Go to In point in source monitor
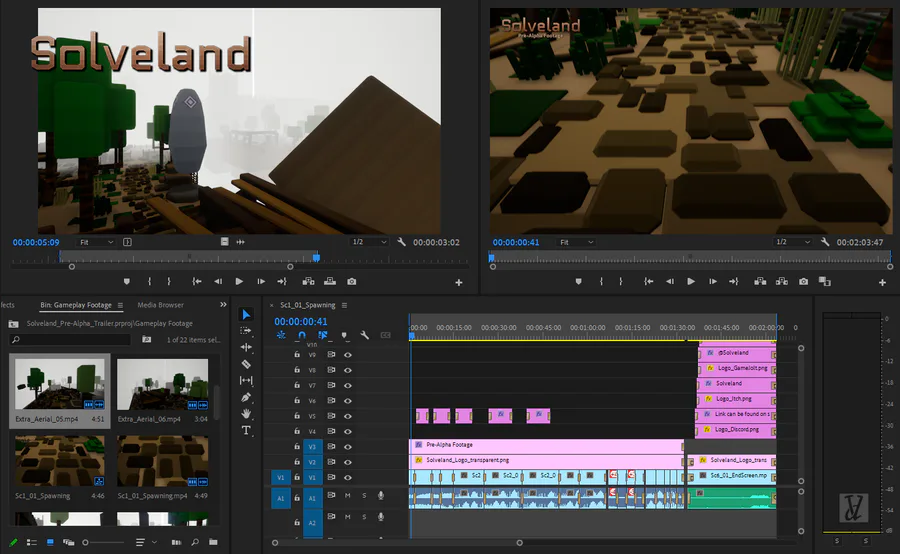The width and height of the screenshot is (900, 554). point(196,281)
